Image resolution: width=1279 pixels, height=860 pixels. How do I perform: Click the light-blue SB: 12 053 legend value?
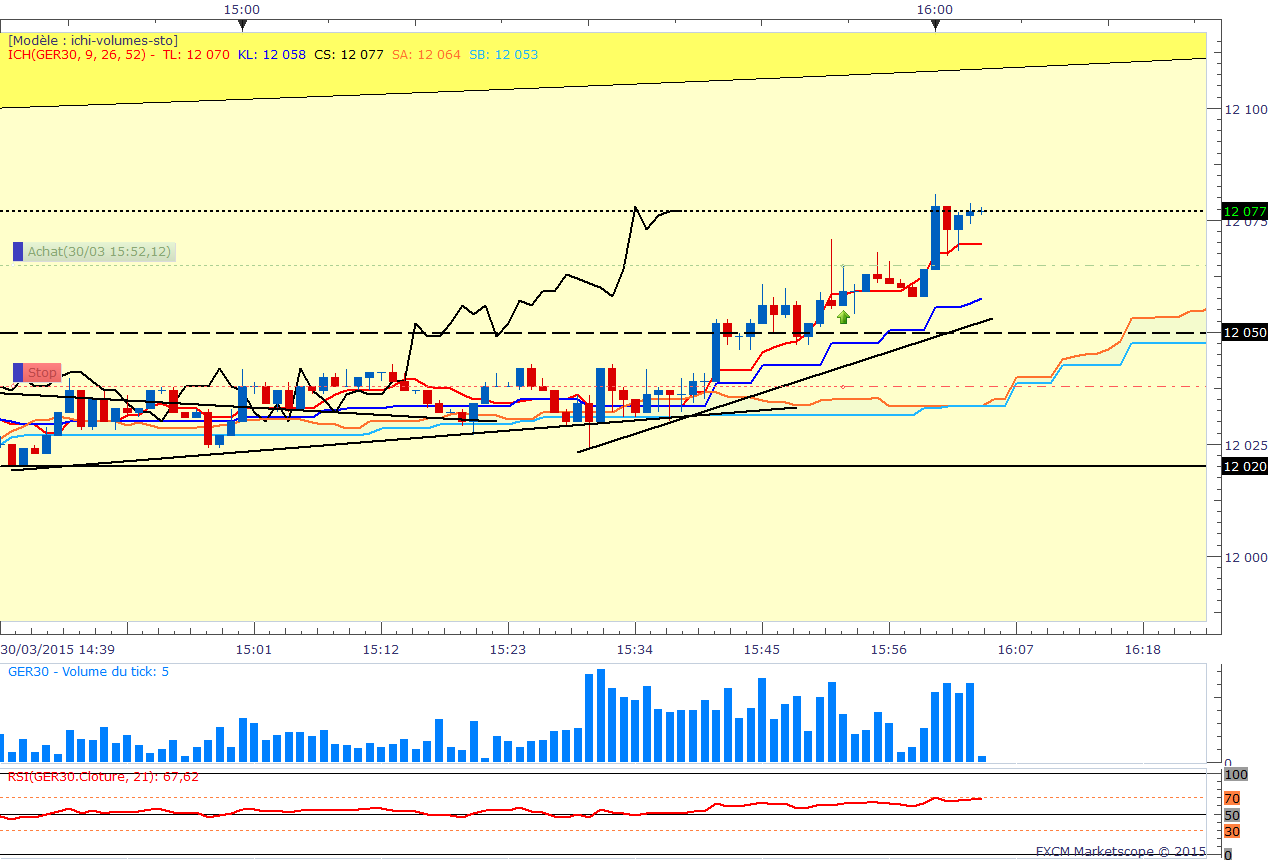(504, 54)
